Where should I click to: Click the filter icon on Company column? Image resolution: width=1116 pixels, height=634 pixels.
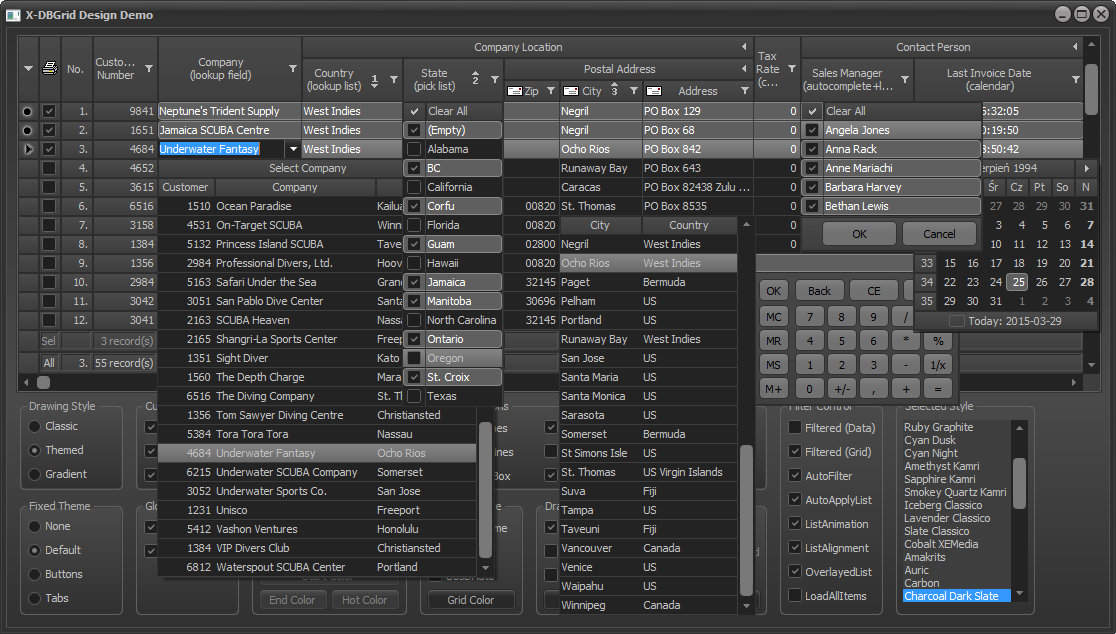[293, 69]
